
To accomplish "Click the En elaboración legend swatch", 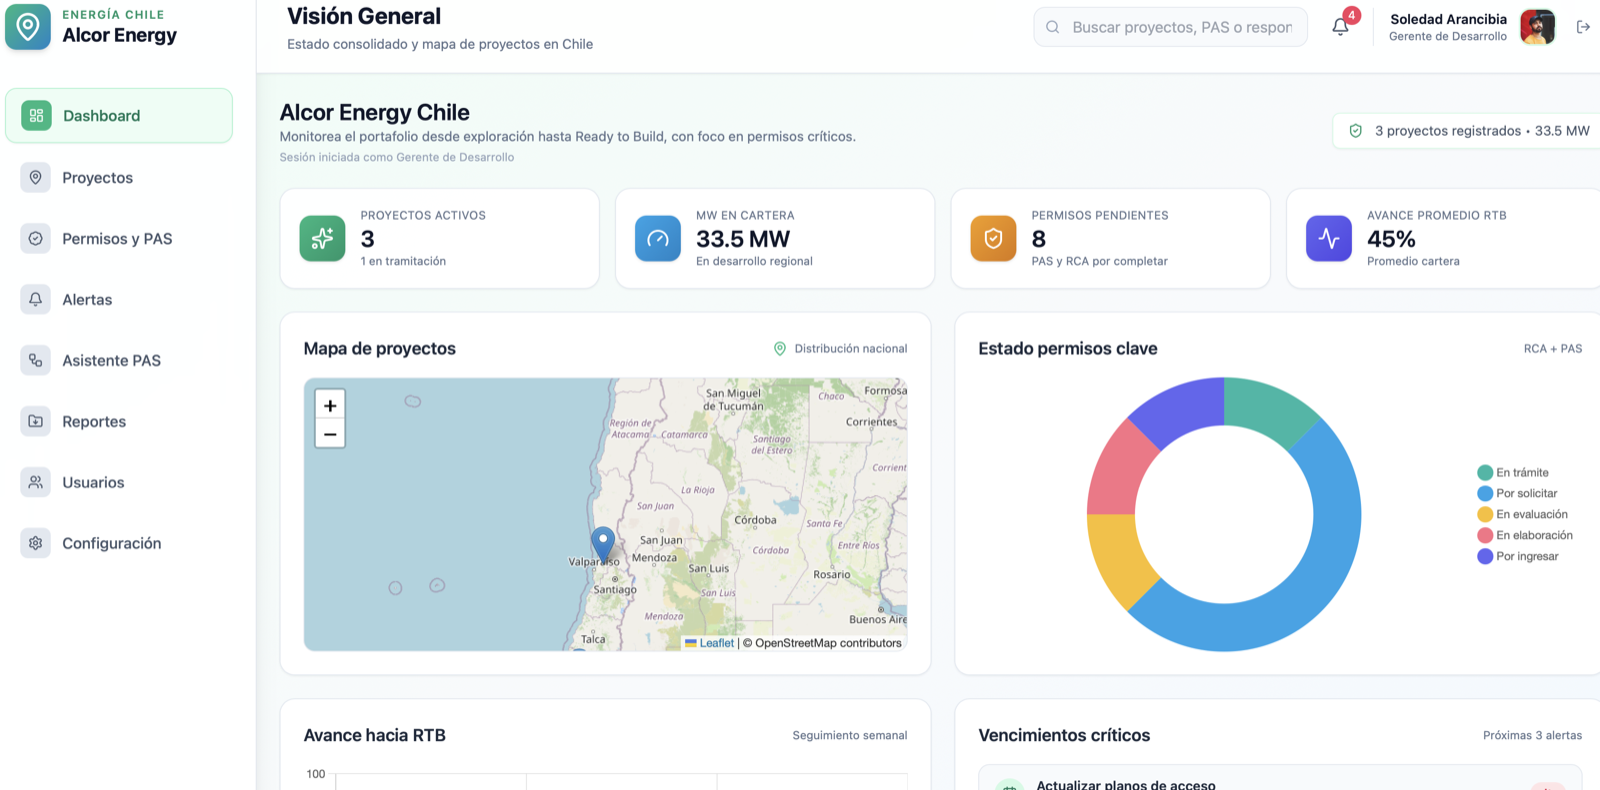I will click(x=1485, y=536).
